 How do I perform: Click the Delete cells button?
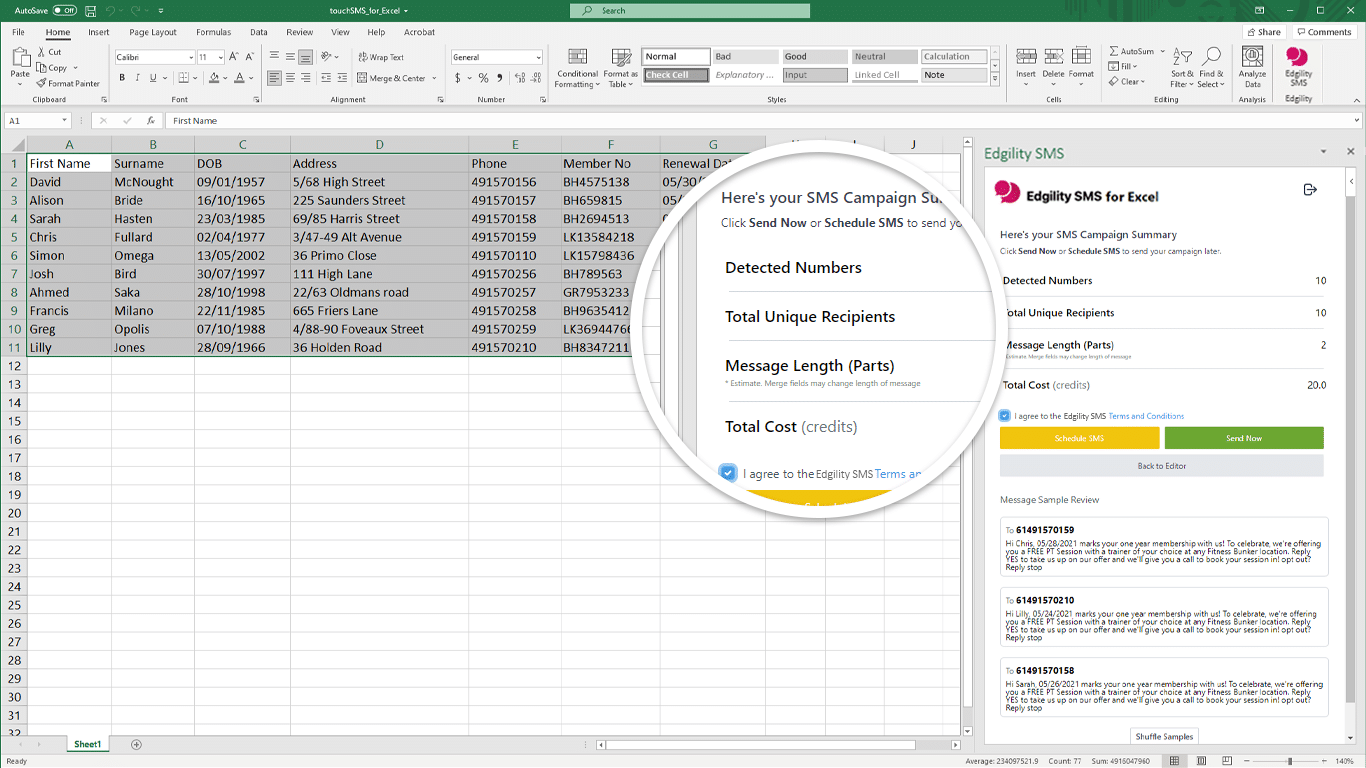[x=1053, y=68]
